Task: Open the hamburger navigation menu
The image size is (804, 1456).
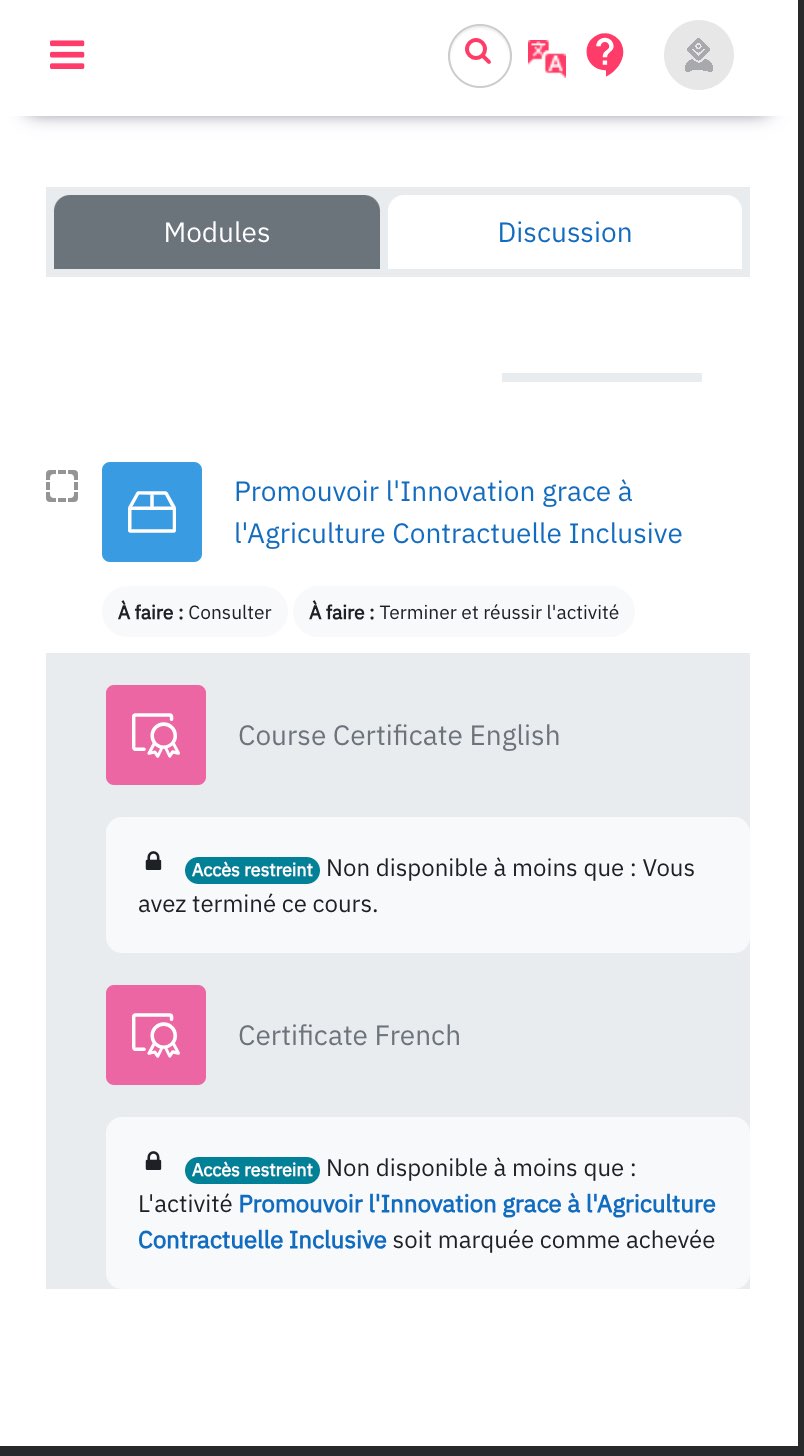Action: click(x=67, y=55)
